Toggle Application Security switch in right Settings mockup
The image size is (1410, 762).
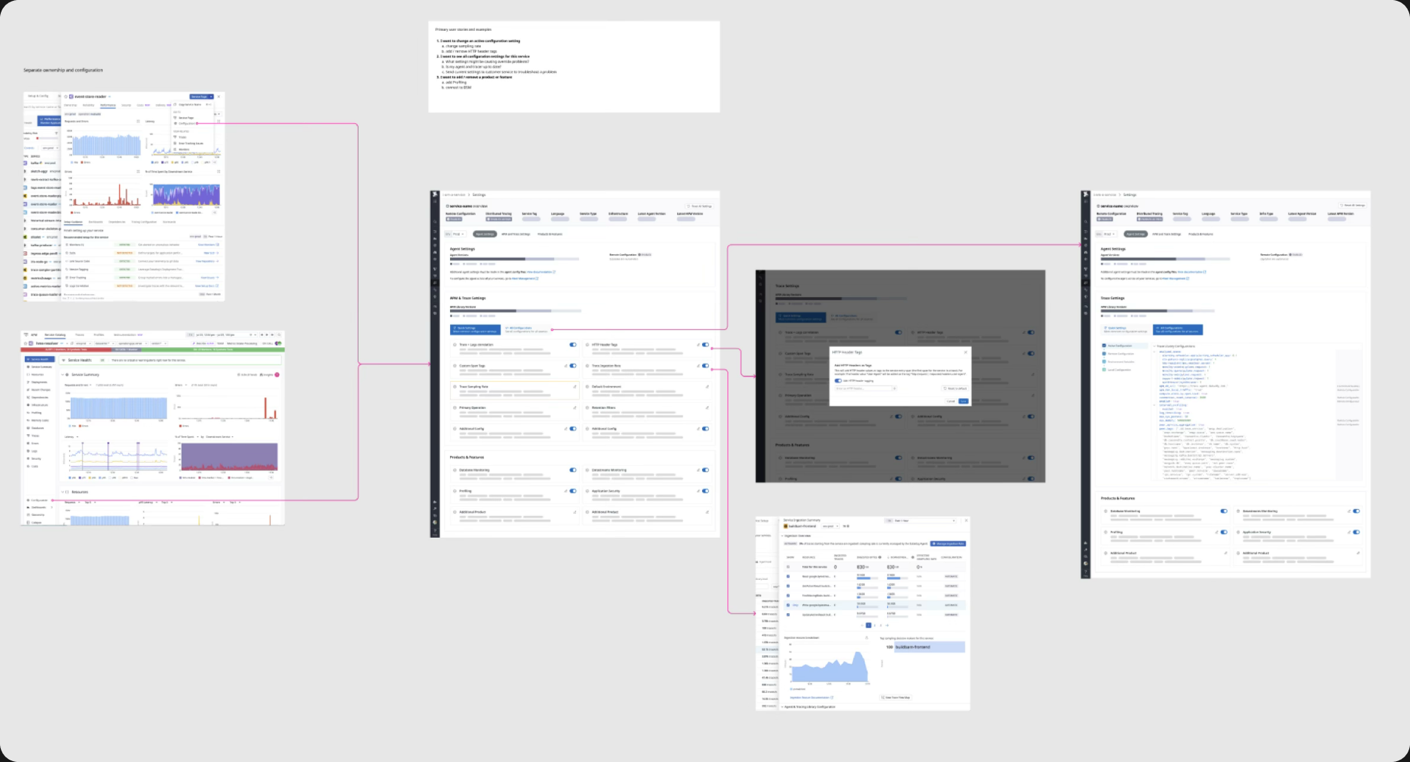point(1356,532)
